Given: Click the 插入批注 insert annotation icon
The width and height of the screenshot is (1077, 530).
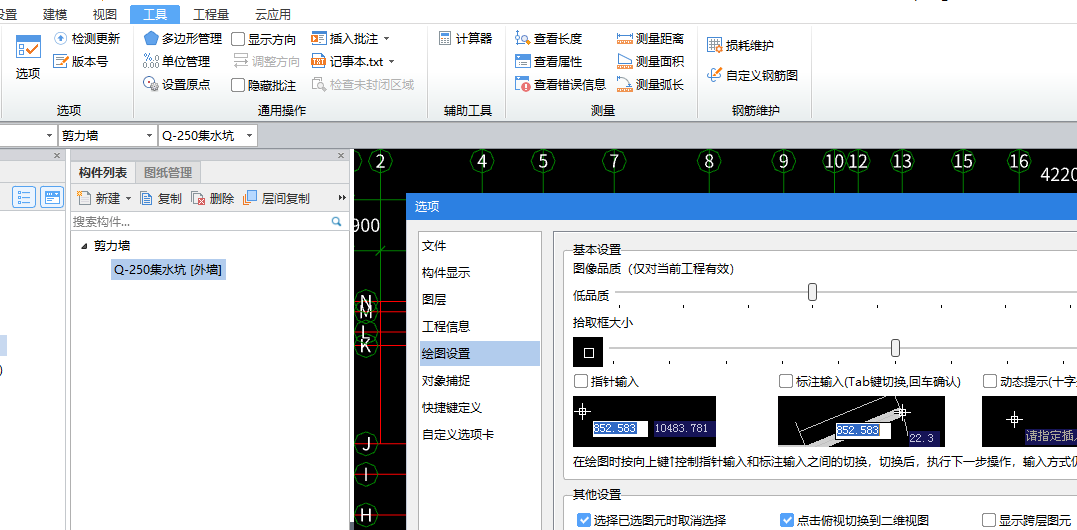Looking at the screenshot, I should pos(318,38).
